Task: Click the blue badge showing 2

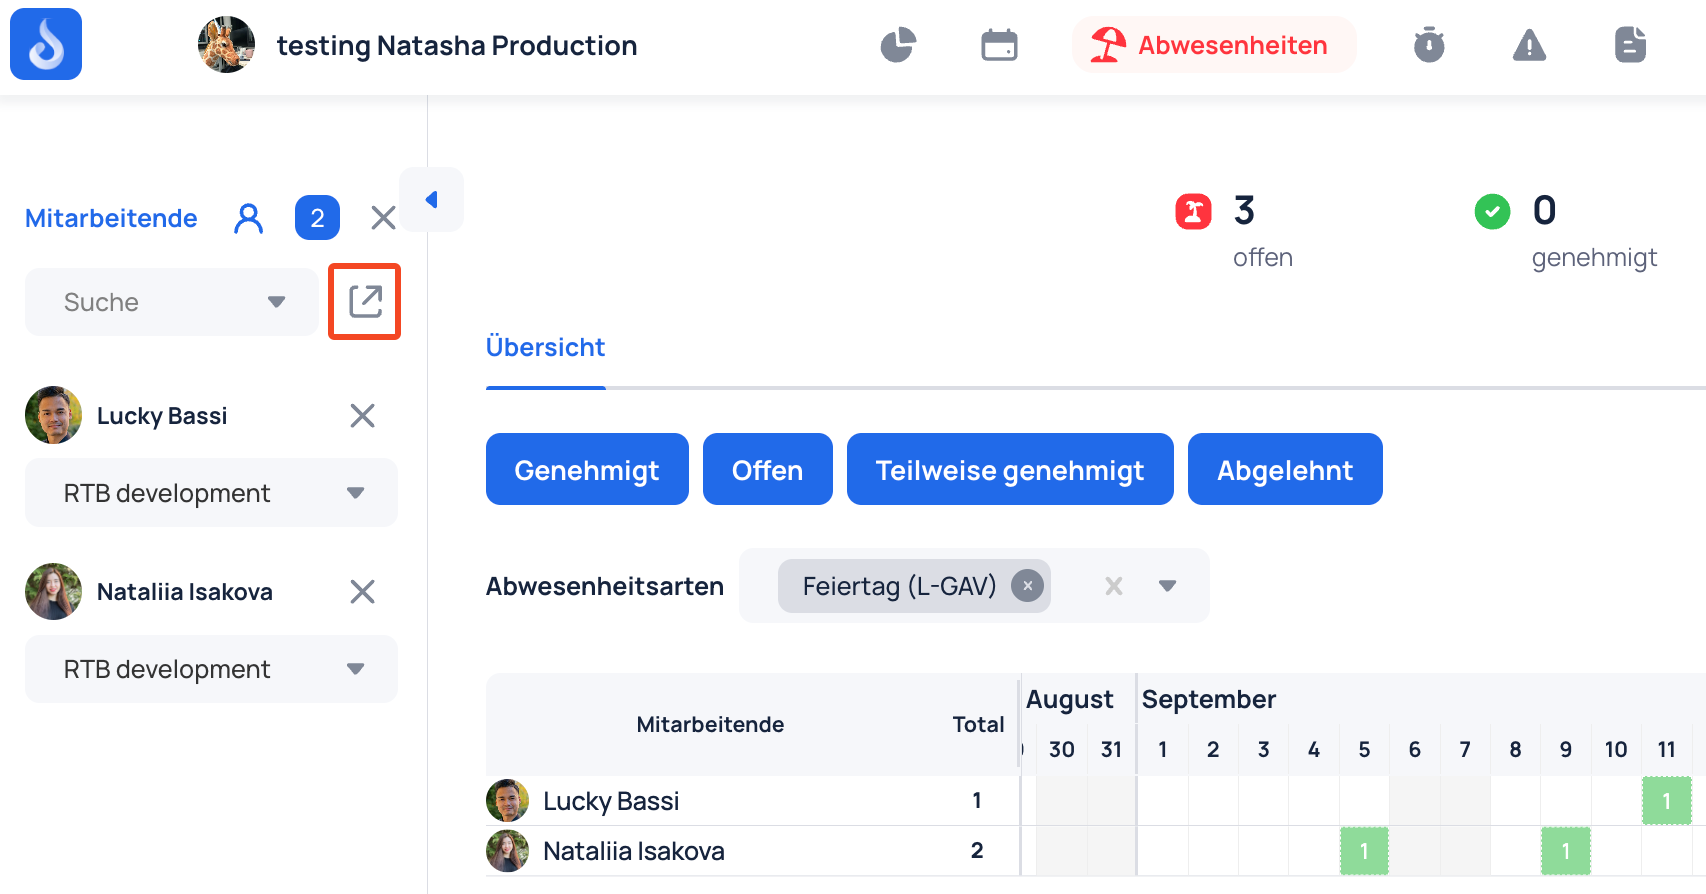Action: [x=317, y=218]
